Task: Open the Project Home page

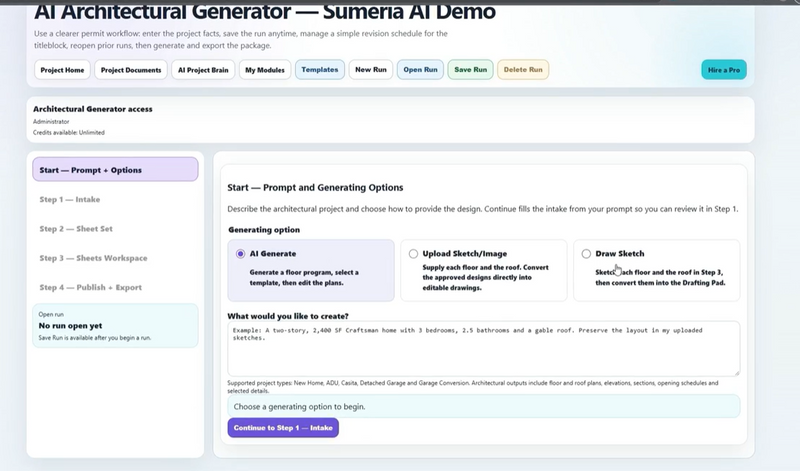Action: [62, 70]
